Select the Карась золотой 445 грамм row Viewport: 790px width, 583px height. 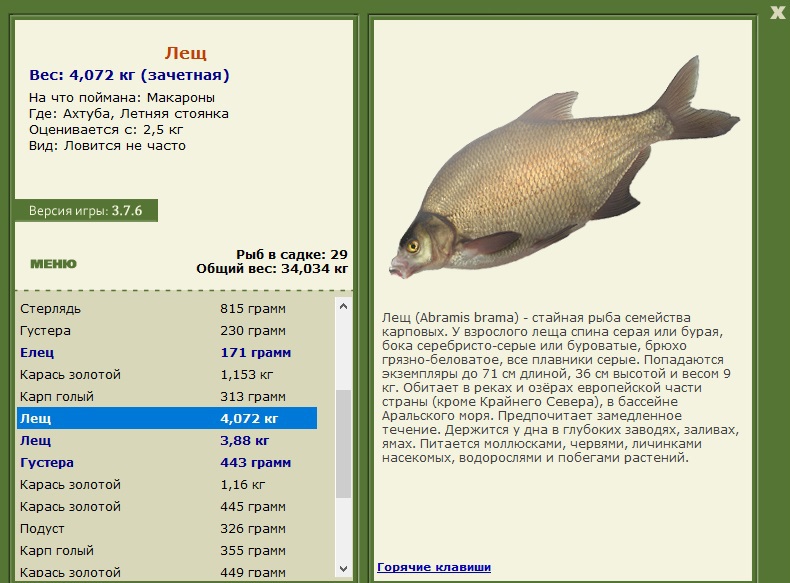[x=167, y=506]
